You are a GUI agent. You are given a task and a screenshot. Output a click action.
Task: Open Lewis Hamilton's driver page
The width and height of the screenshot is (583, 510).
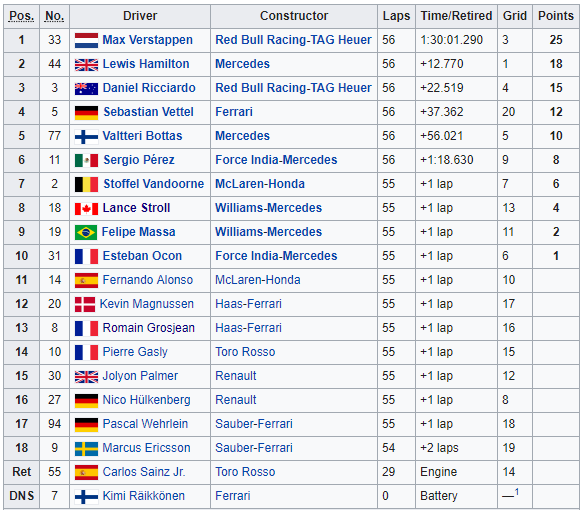coord(146,64)
